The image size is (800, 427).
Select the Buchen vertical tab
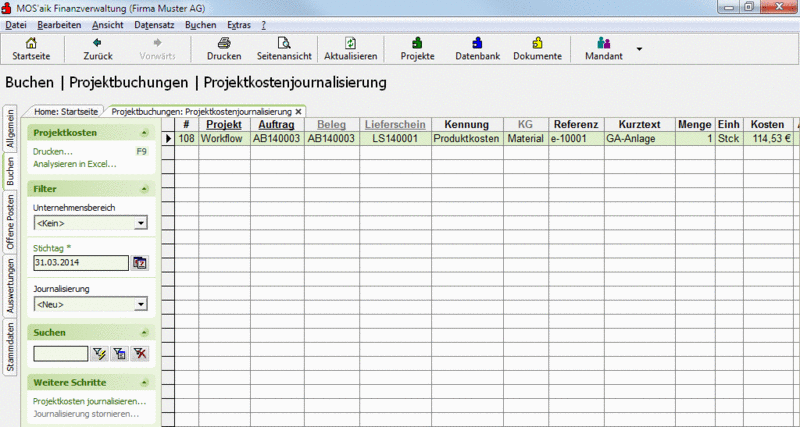pyautogui.click(x=11, y=171)
